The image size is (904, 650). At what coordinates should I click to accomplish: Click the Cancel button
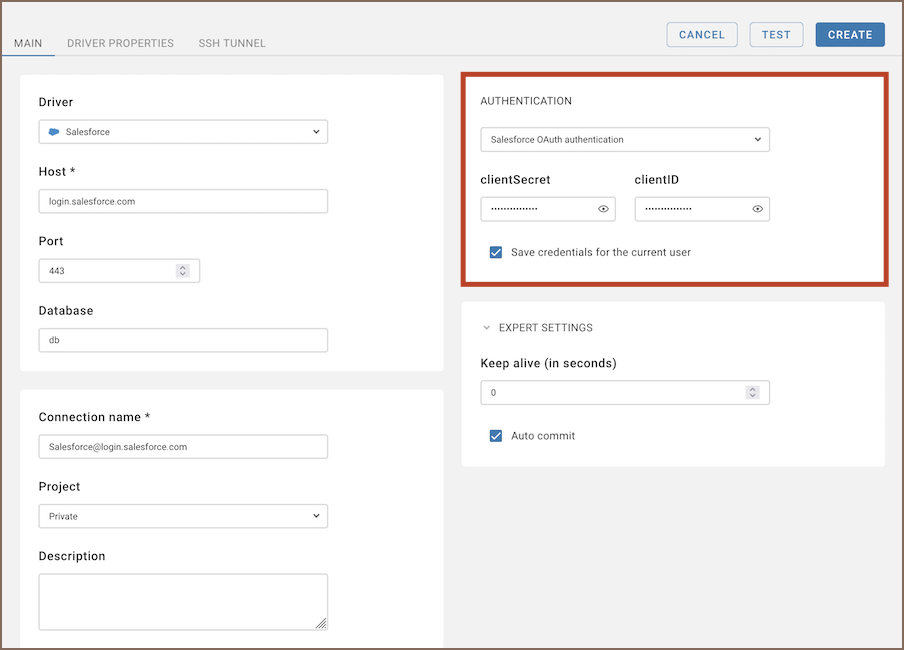[x=701, y=34]
